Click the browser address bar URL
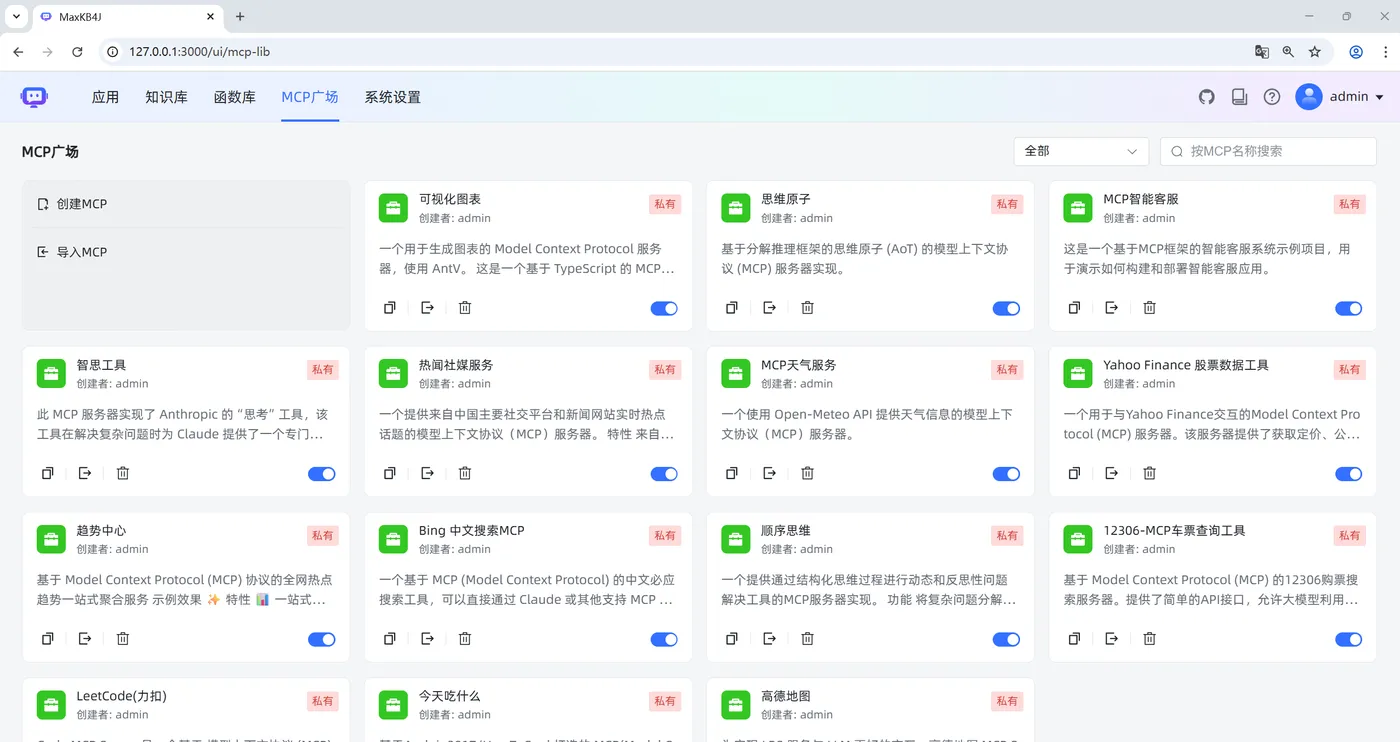The image size is (1400, 742). [199, 52]
